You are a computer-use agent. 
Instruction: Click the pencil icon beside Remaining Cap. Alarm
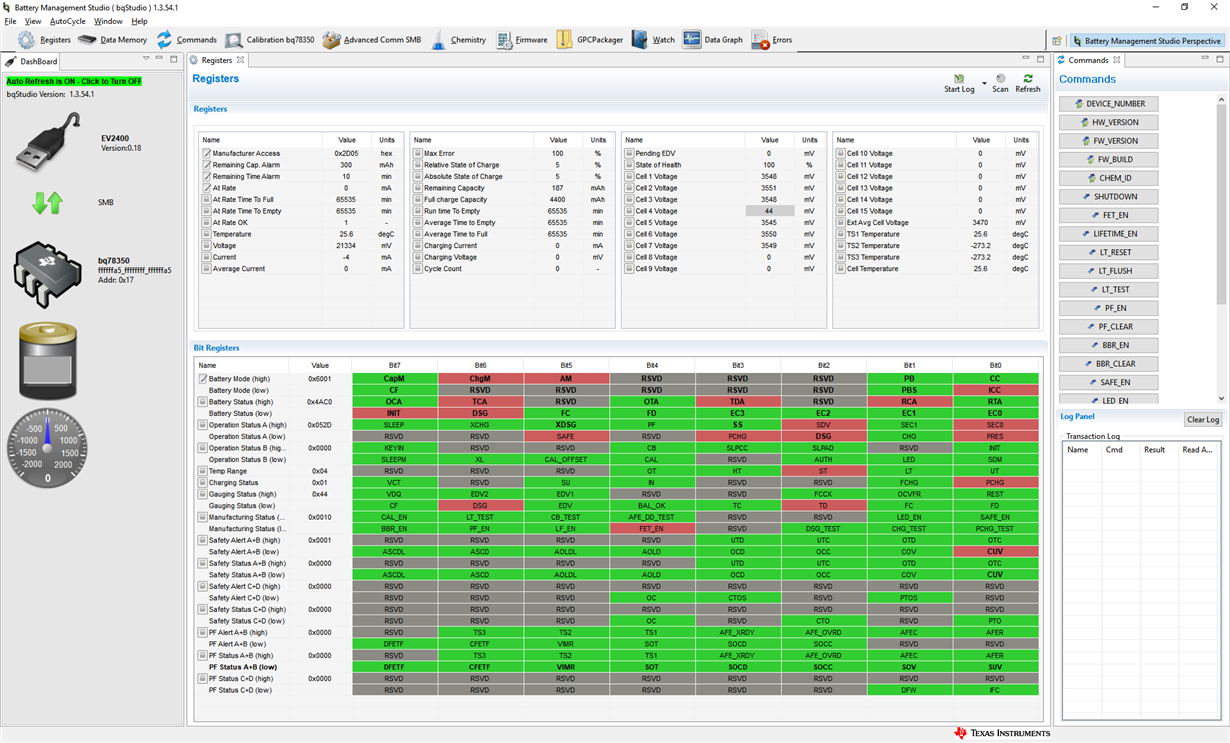[206, 165]
